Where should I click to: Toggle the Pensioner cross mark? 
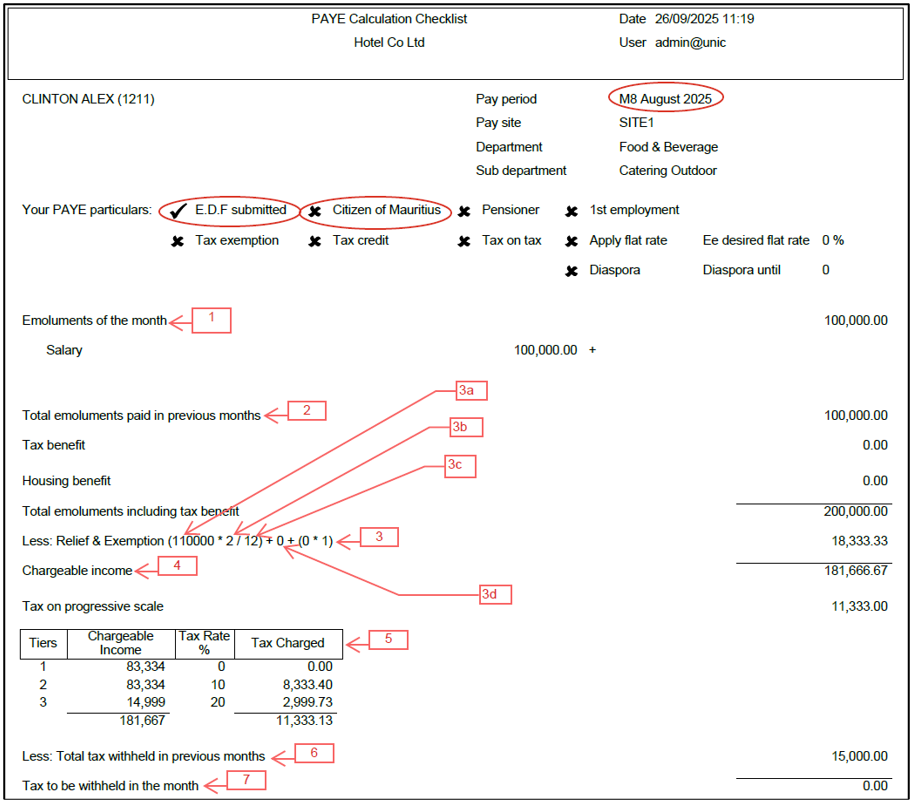point(464,211)
